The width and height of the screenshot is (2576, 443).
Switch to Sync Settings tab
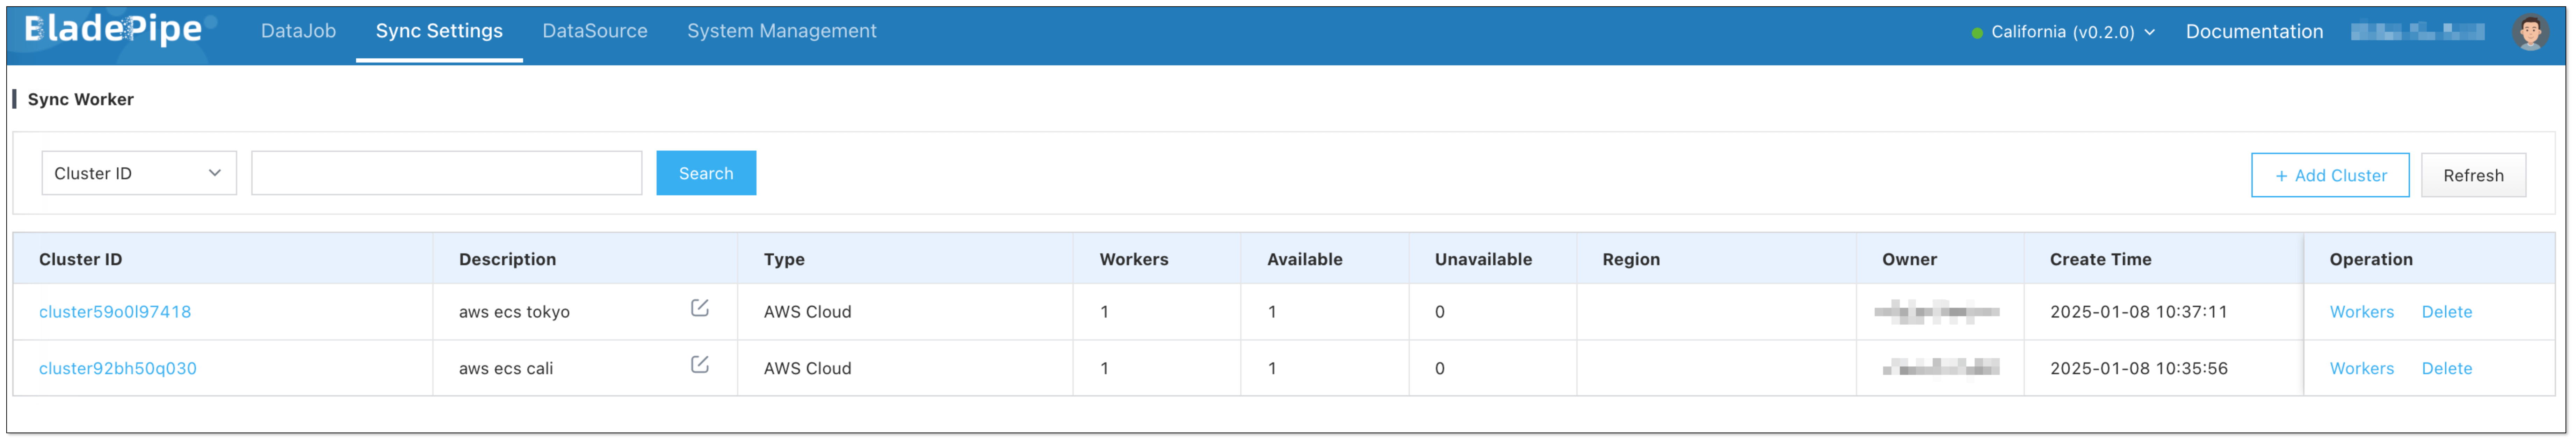tap(439, 31)
